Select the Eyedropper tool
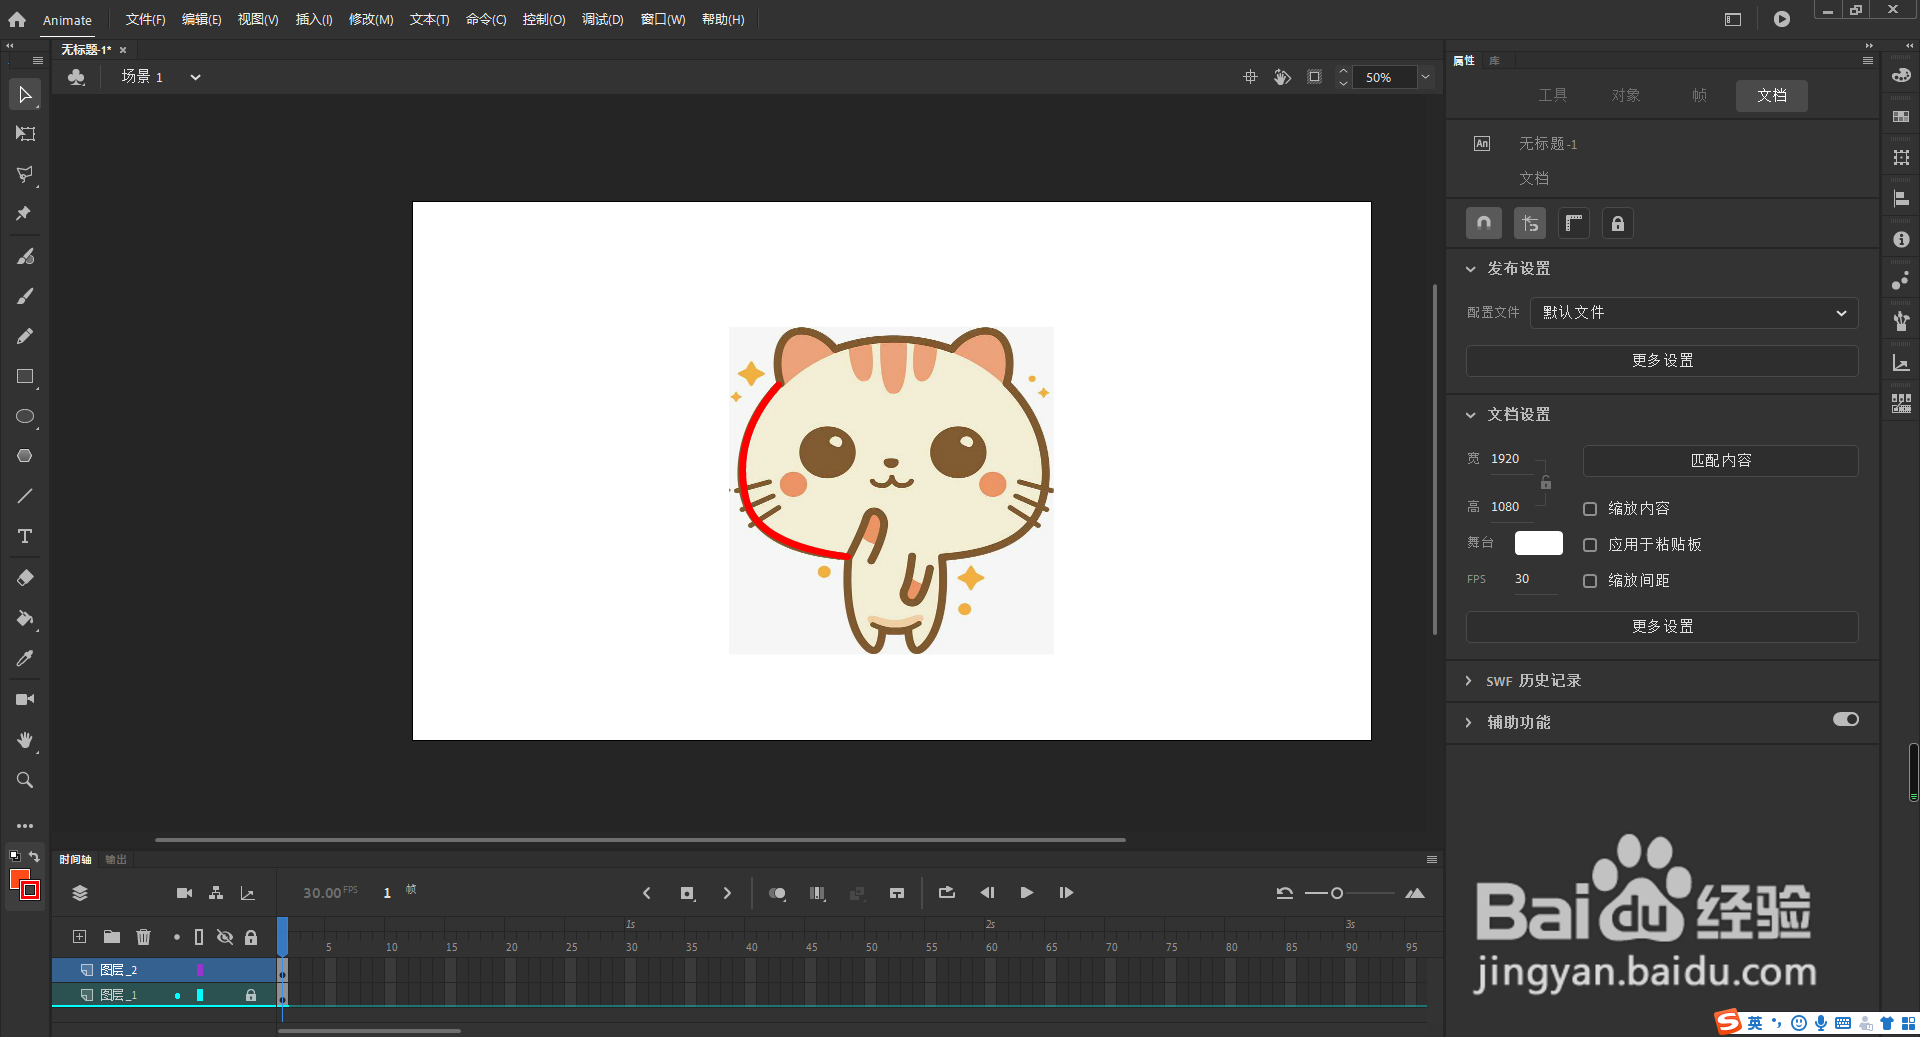Screen dimensions: 1920x1037 pos(25,658)
